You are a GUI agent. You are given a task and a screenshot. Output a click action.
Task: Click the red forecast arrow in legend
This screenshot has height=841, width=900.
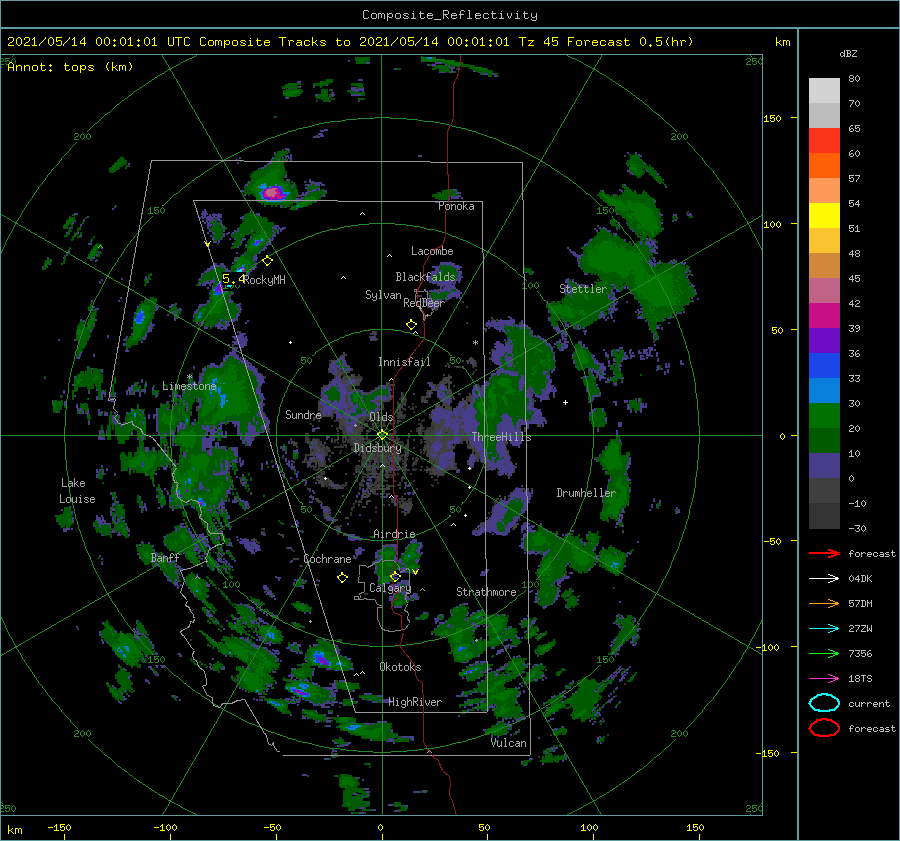pos(824,553)
